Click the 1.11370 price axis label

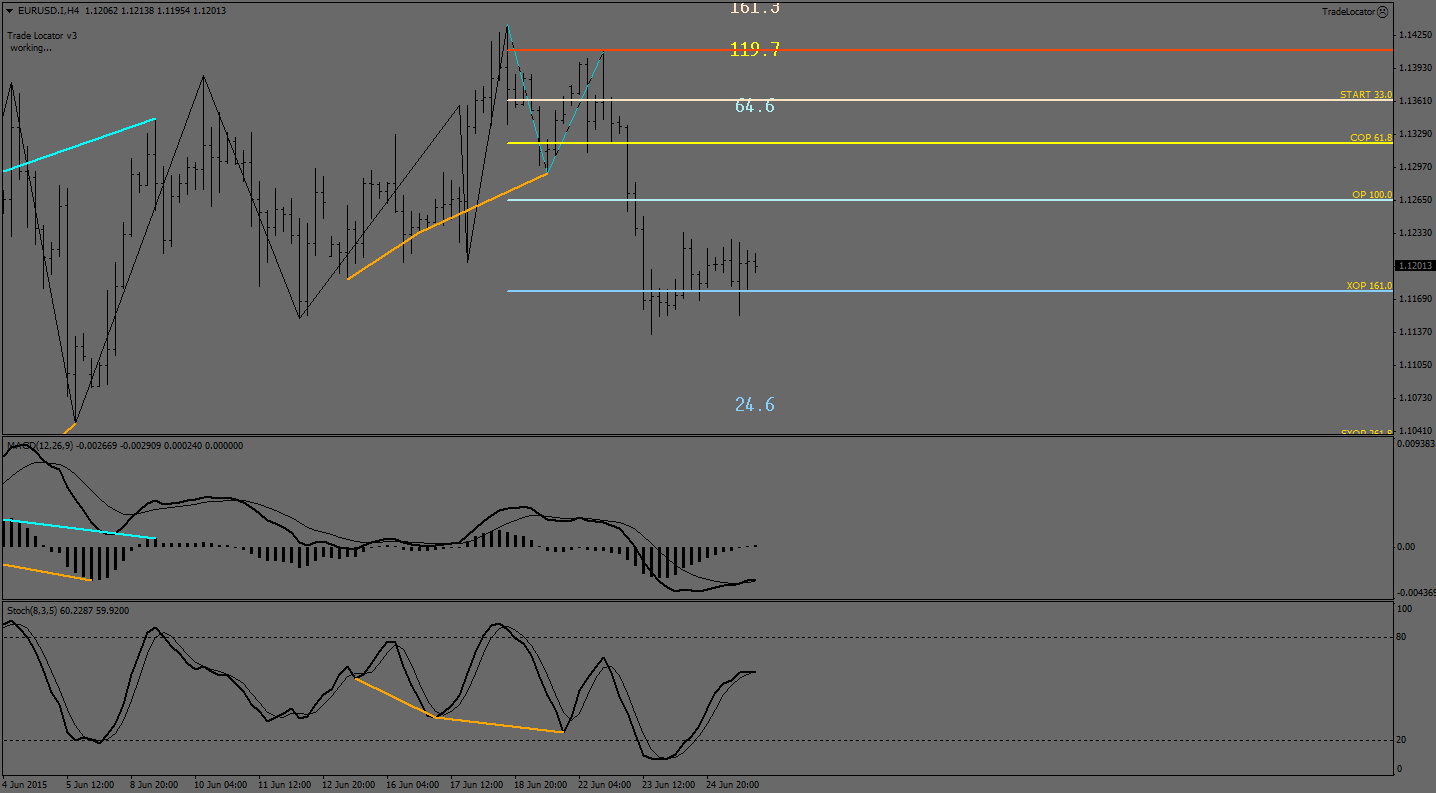pyautogui.click(x=1415, y=332)
